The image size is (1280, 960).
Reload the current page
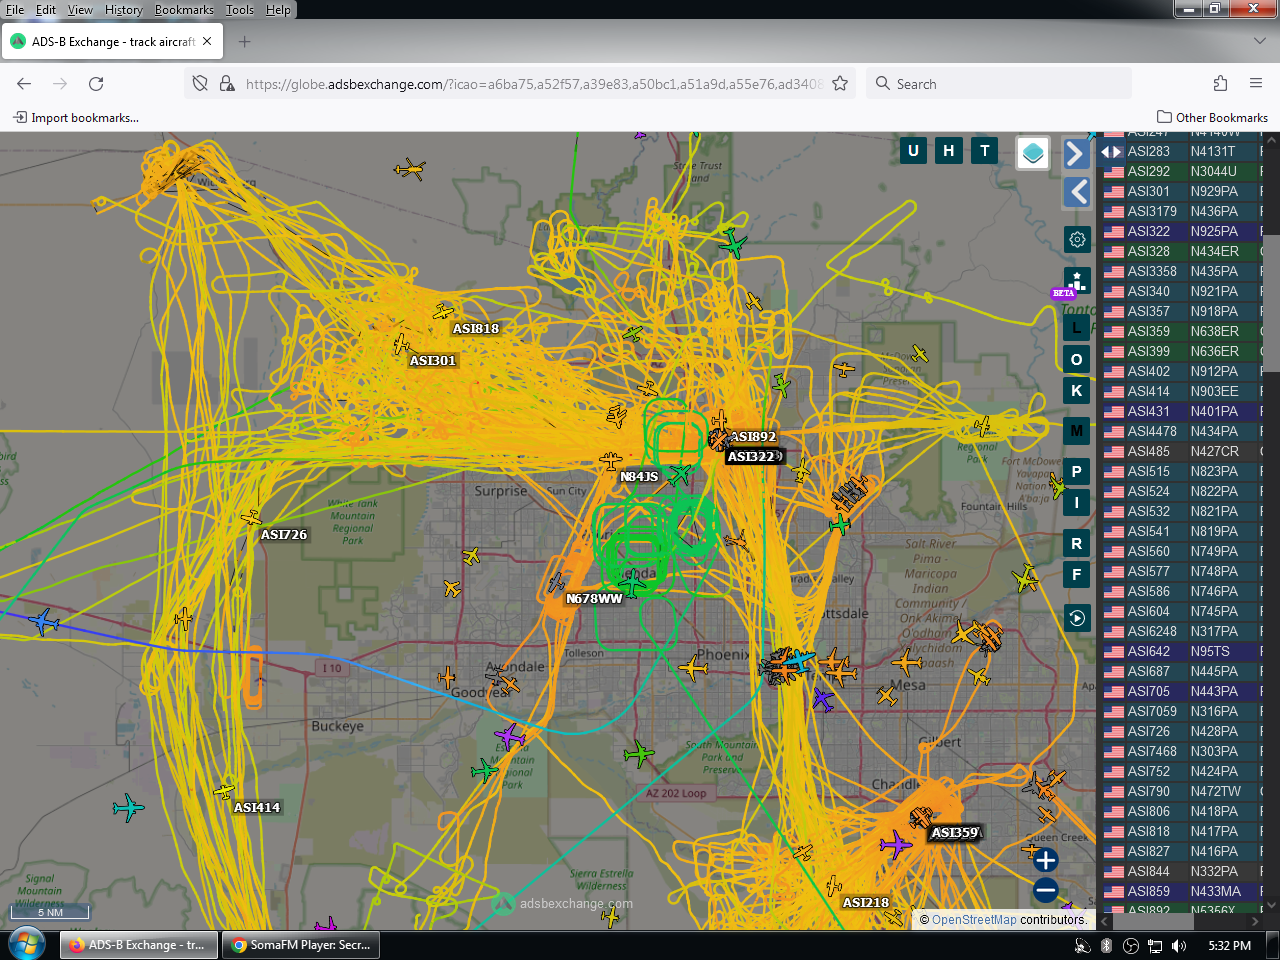point(96,84)
